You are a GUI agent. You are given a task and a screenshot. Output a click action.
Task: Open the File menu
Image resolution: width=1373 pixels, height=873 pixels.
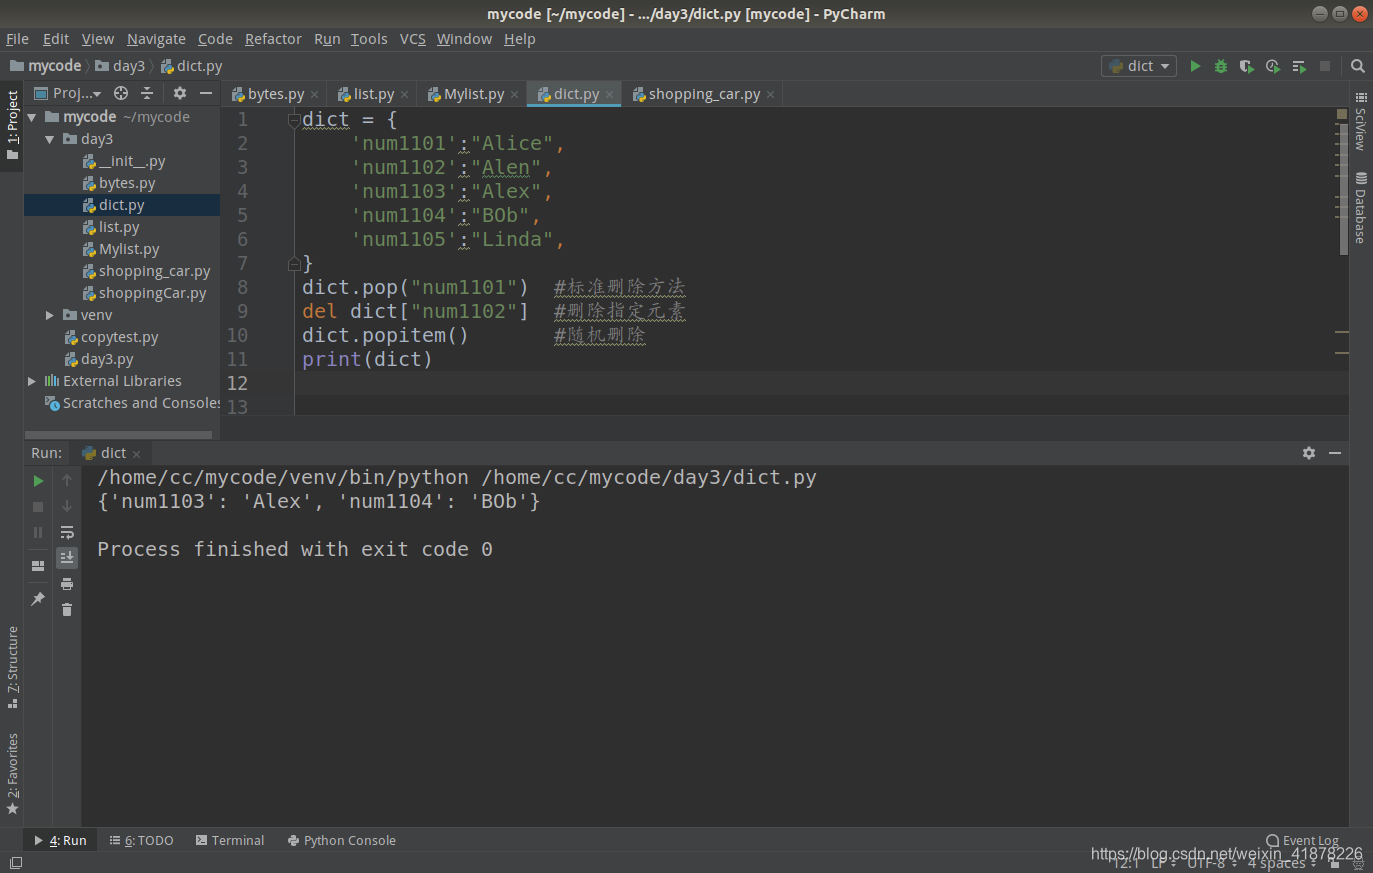pos(17,39)
